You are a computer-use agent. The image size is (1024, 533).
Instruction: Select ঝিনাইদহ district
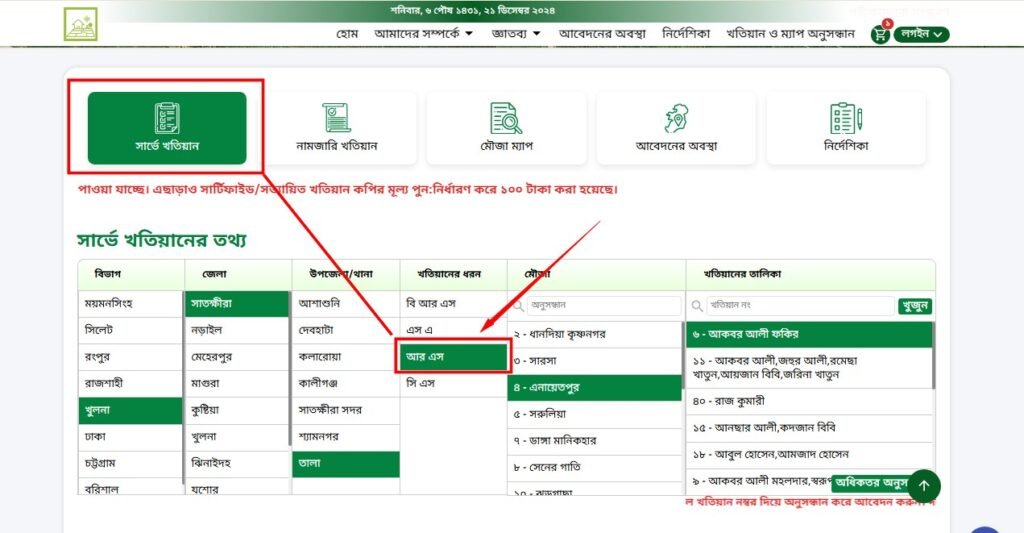click(x=237, y=464)
